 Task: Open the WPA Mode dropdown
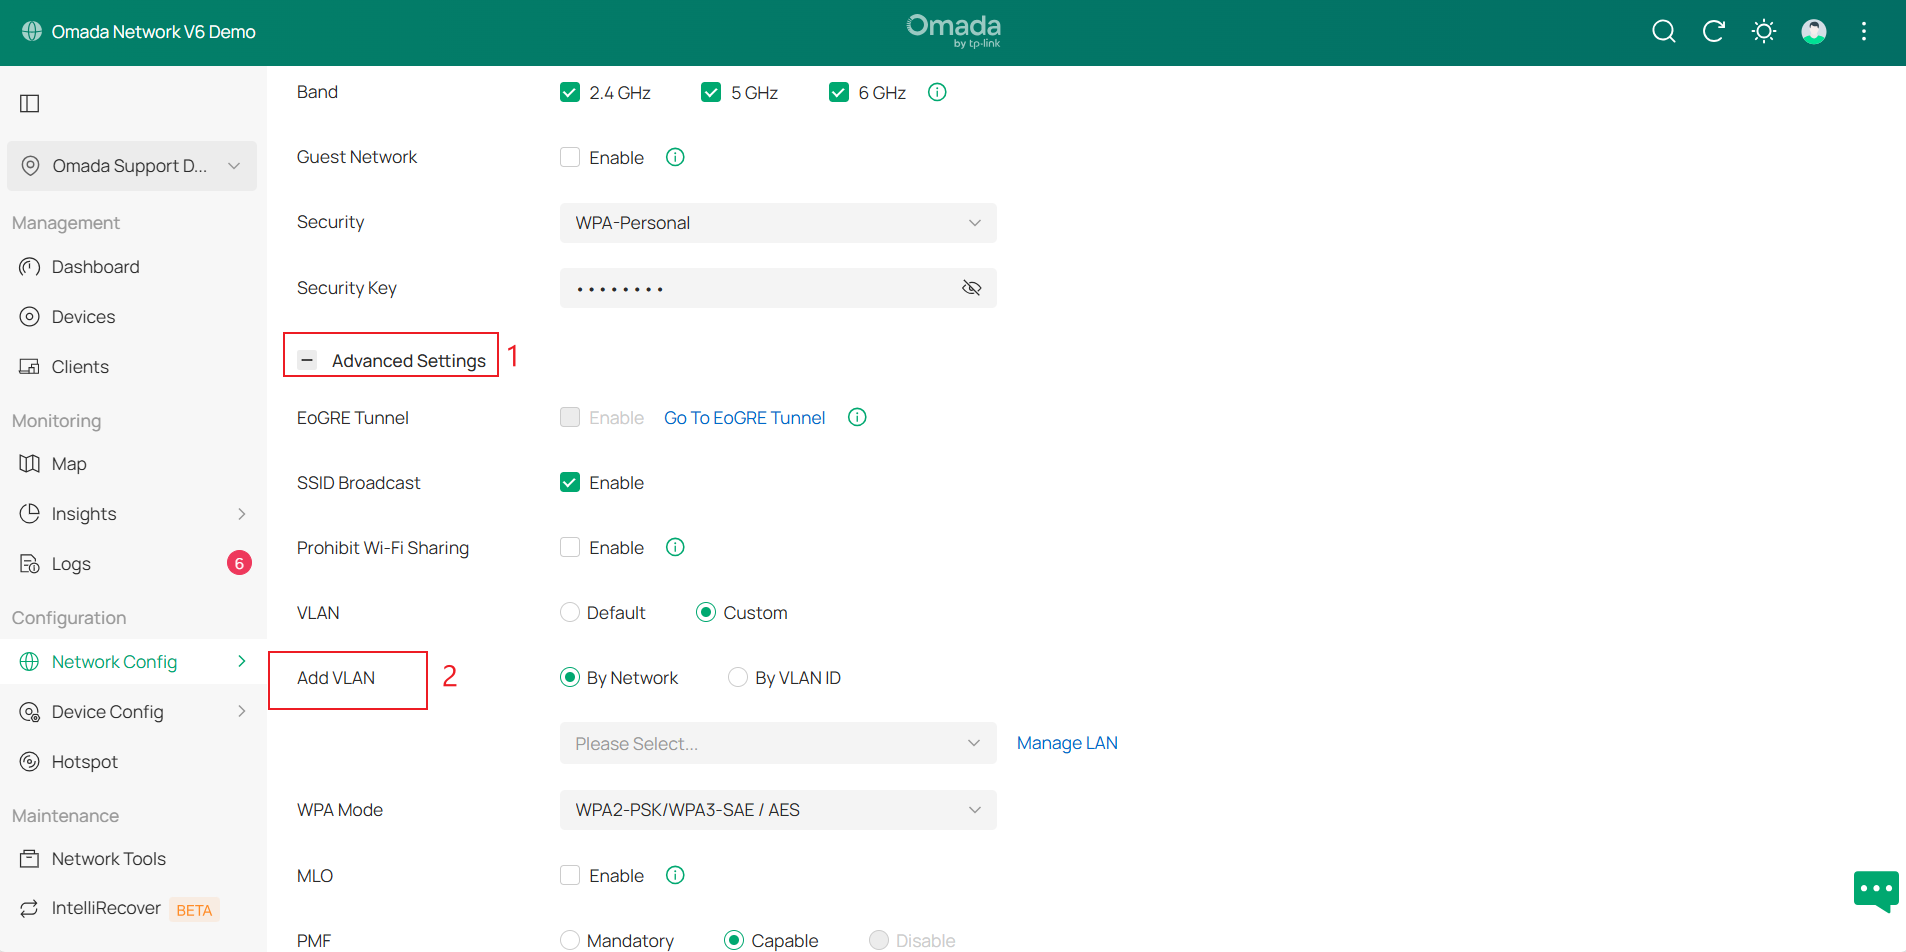[777, 809]
